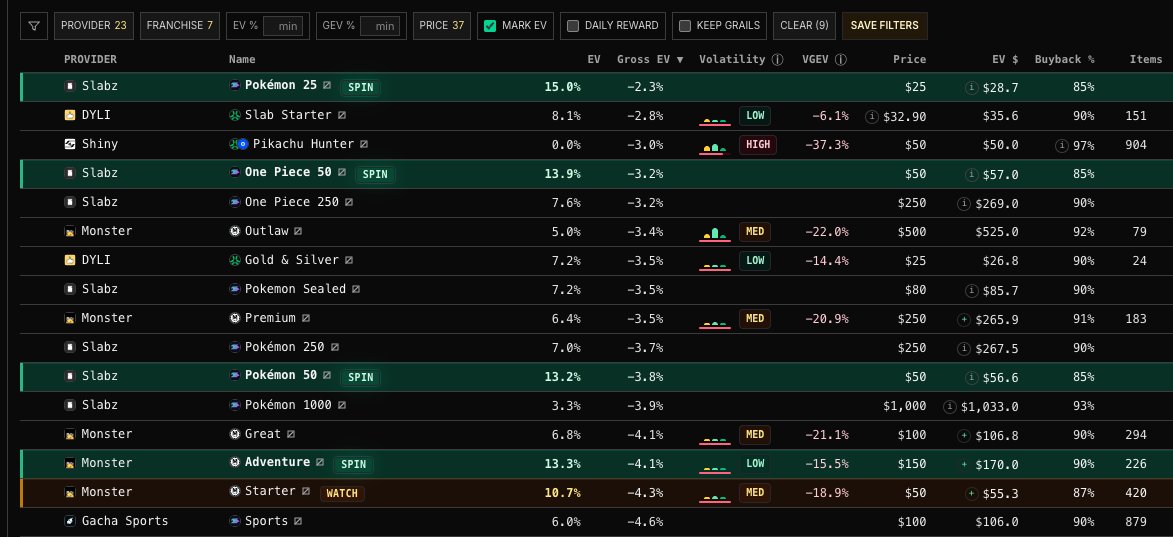Open the FRANCHISE 7 filter
This screenshot has width=1173, height=537.
[180, 25]
